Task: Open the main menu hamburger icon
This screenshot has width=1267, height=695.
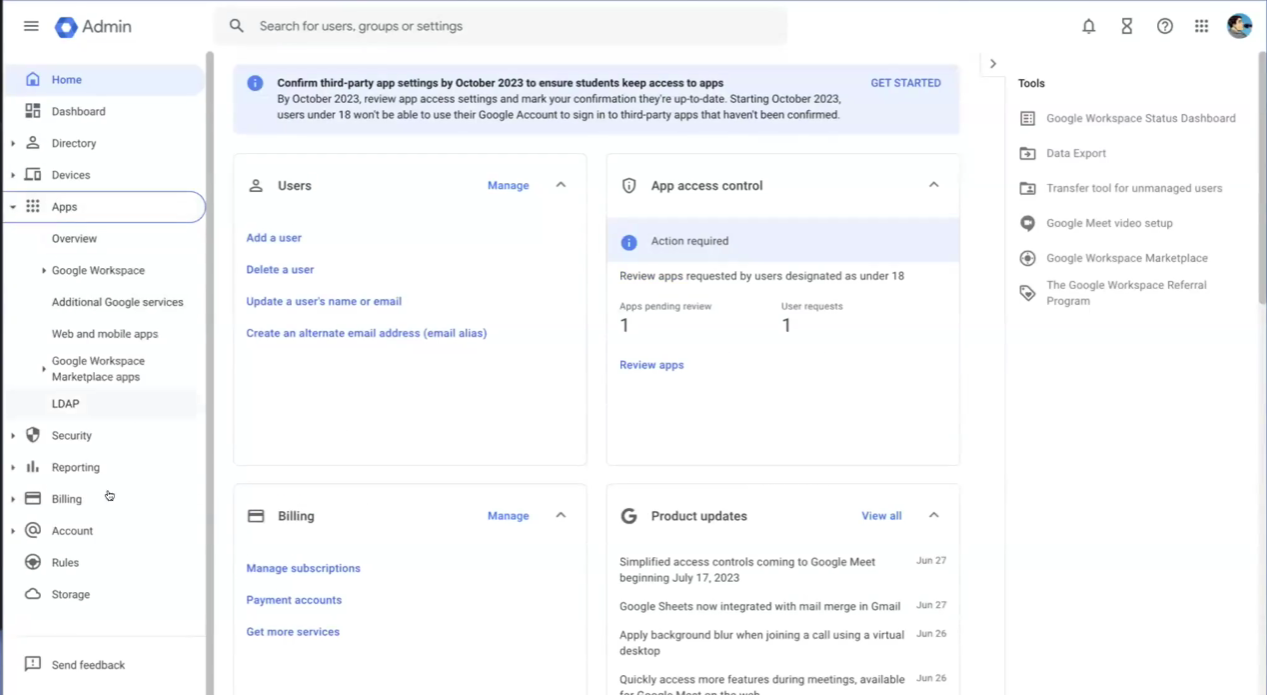Action: (31, 26)
